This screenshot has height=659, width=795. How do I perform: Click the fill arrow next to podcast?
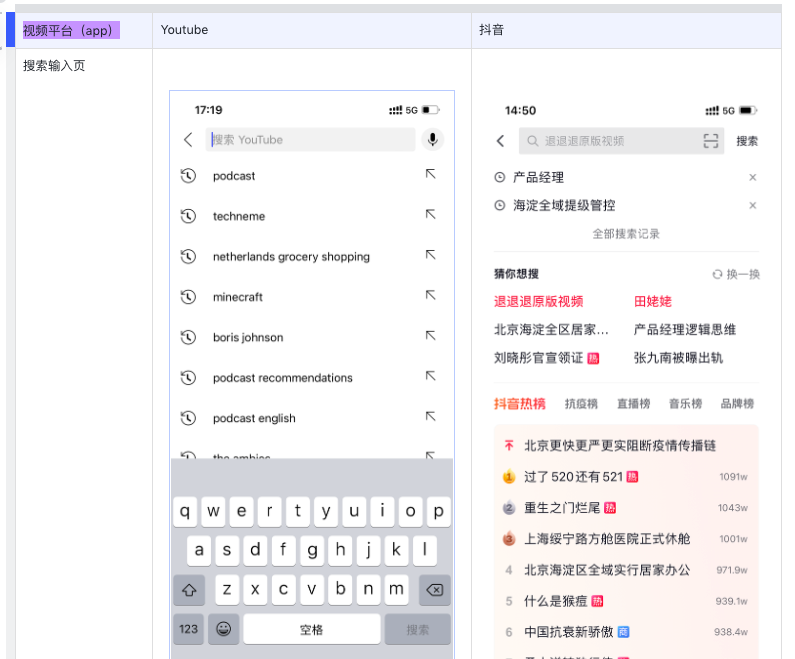430,175
